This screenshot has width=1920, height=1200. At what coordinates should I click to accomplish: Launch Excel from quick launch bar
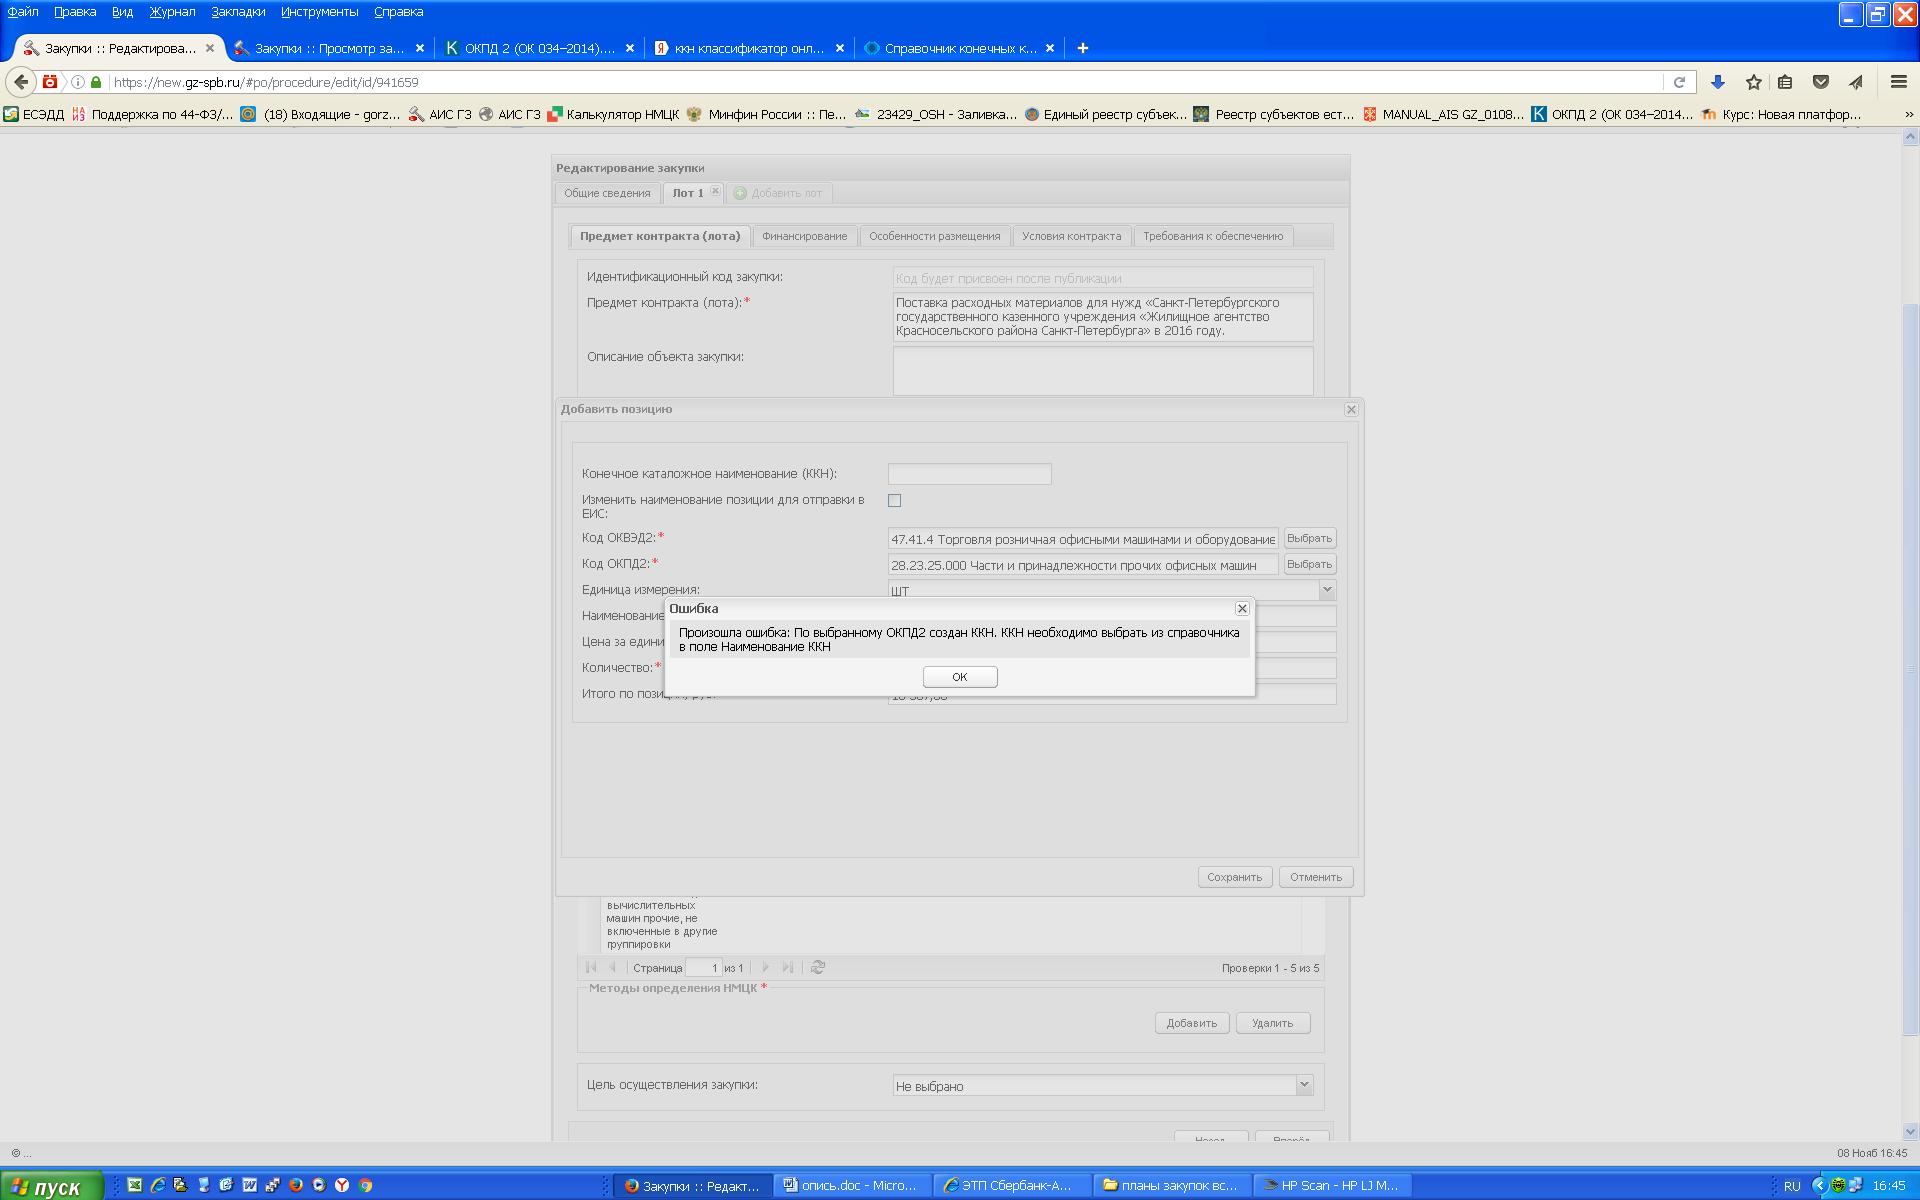tap(134, 1185)
